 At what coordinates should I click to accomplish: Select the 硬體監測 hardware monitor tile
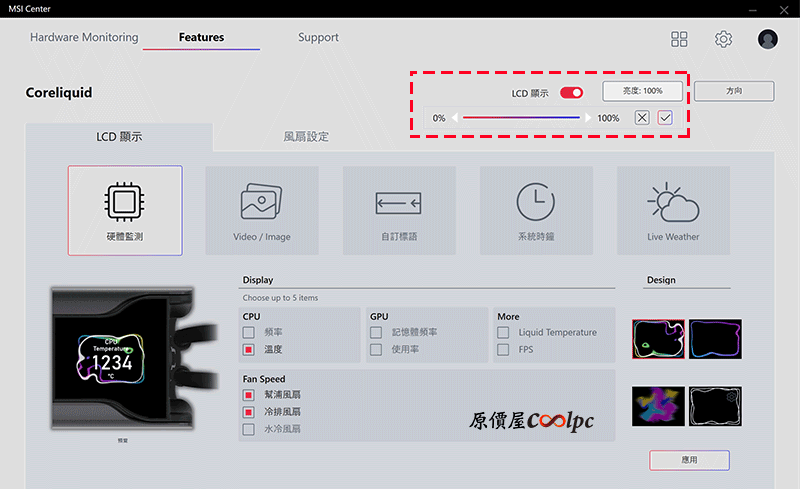tap(125, 210)
